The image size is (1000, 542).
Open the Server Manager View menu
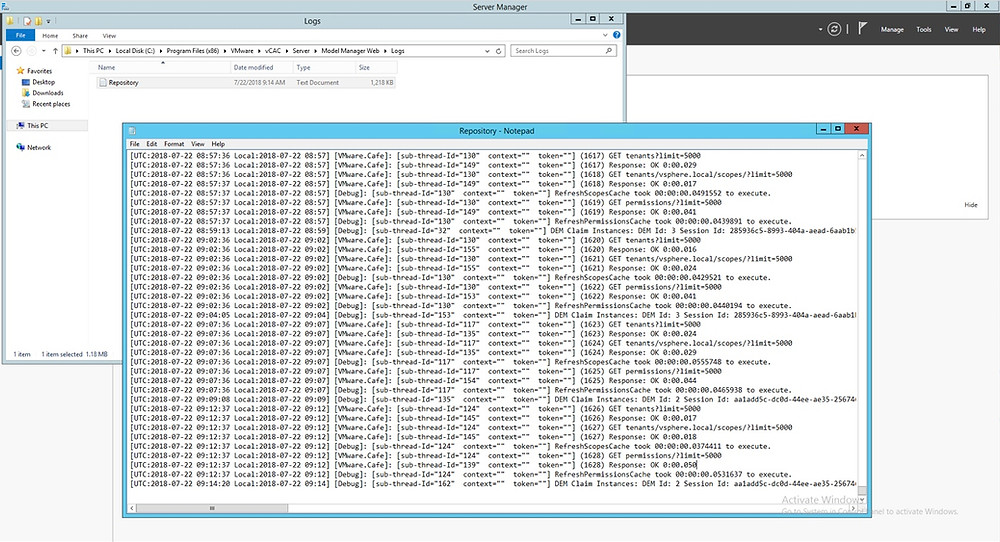(x=951, y=29)
